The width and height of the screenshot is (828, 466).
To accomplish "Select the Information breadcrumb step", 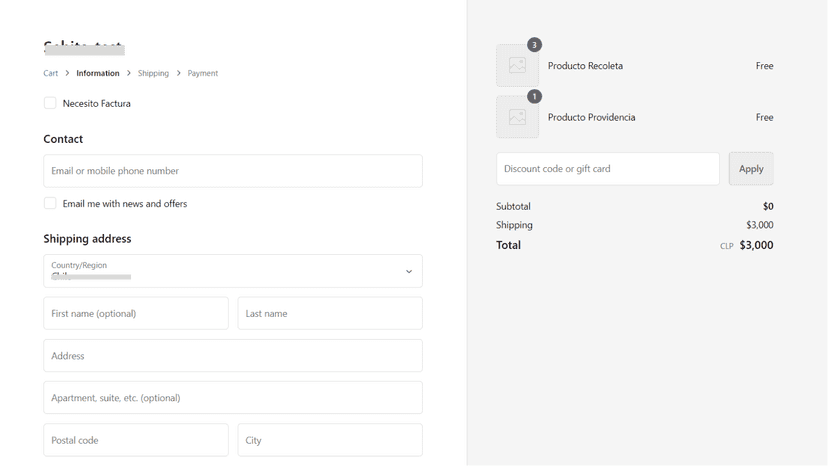I will click(x=98, y=73).
